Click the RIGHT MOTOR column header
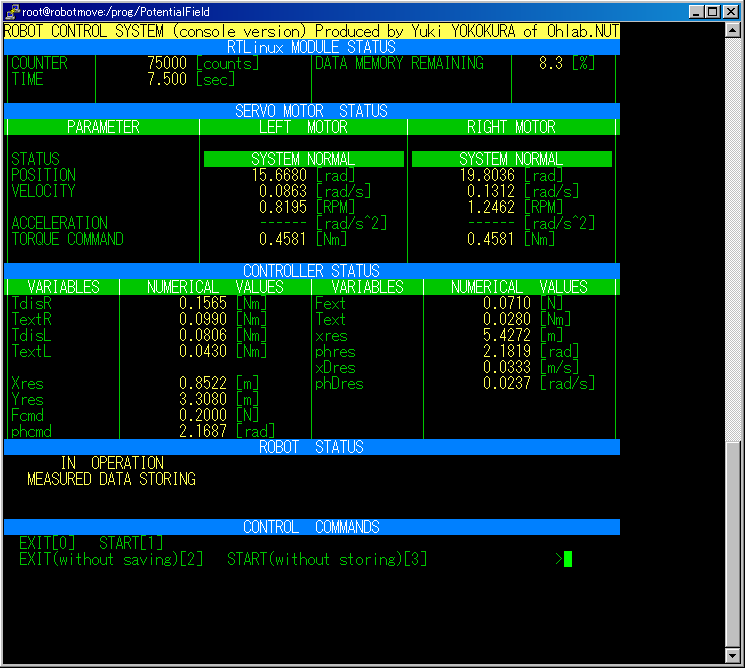The height and width of the screenshot is (668, 745). 511,127
